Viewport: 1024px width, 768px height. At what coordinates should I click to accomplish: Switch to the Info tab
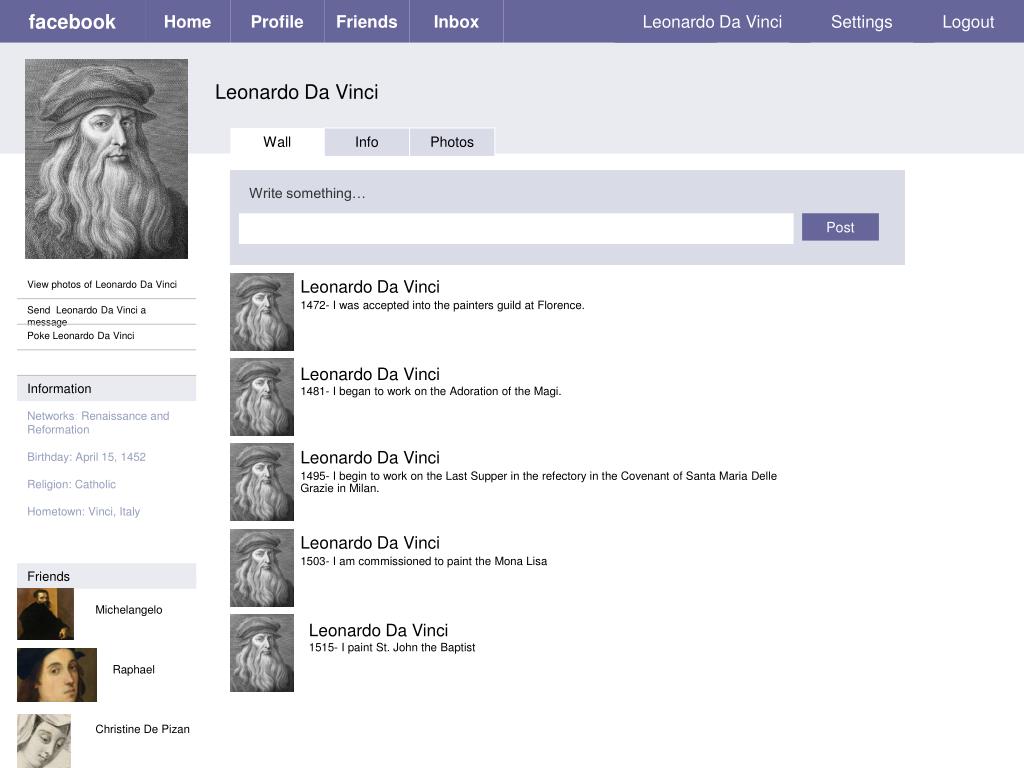(x=366, y=142)
